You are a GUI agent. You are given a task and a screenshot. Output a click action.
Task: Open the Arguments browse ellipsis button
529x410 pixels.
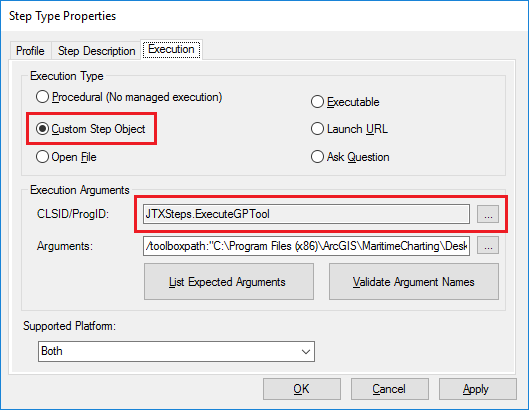tap(488, 245)
